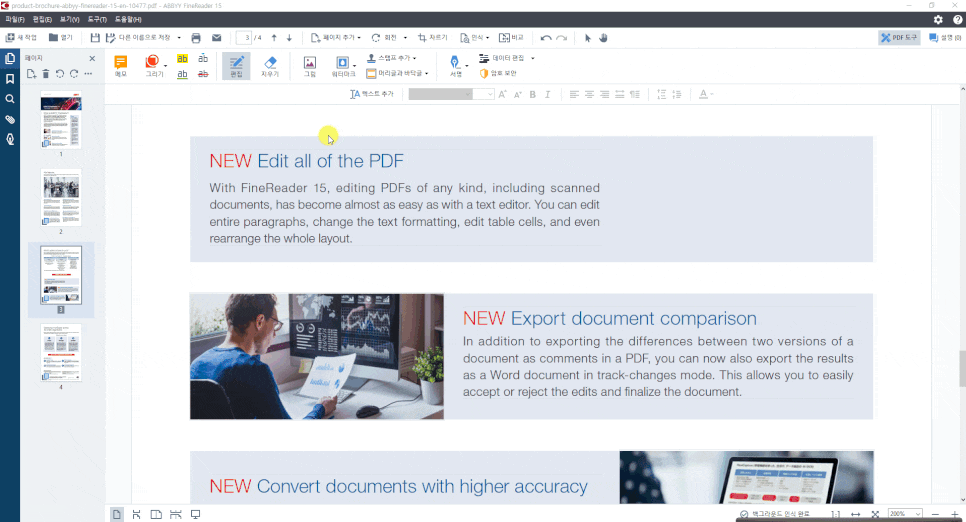Select the Hand pan tool

coord(603,38)
